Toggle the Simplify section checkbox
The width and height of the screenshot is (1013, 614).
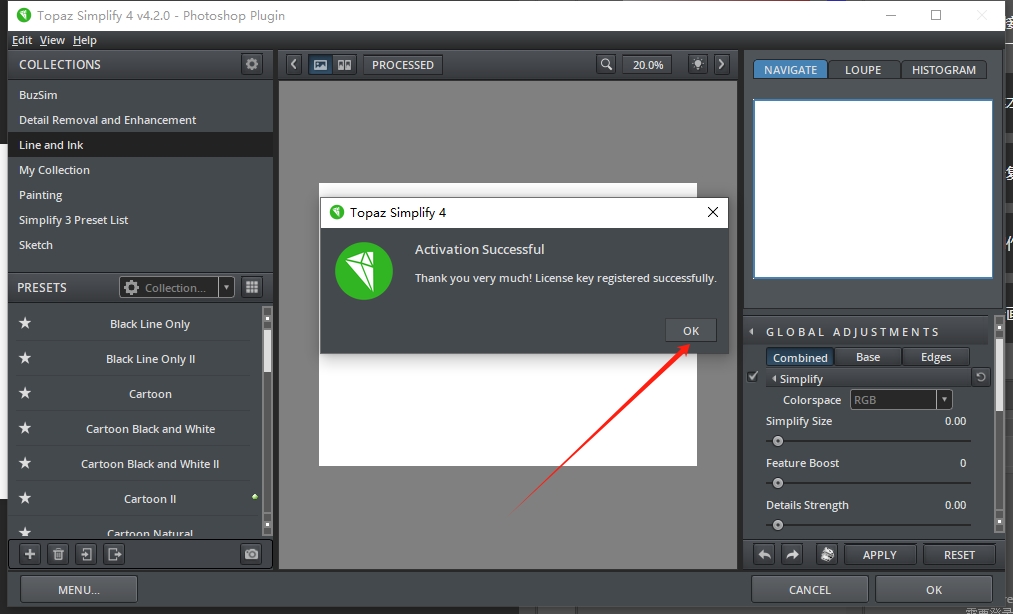[x=753, y=376]
